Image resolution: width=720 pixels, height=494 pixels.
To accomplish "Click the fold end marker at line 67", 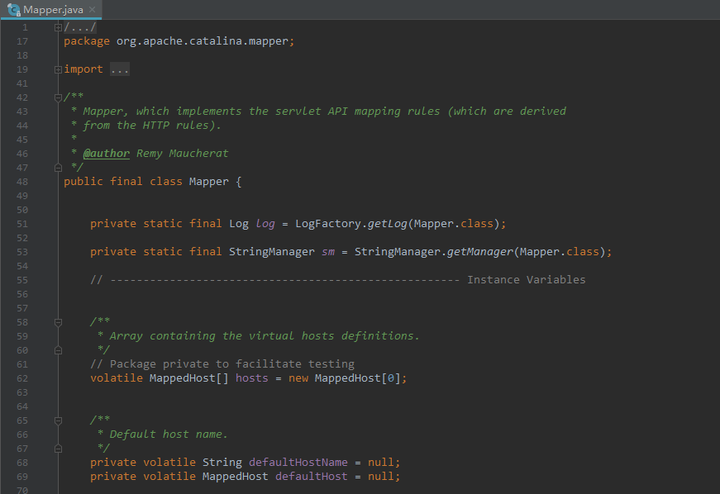I will 58,448.
